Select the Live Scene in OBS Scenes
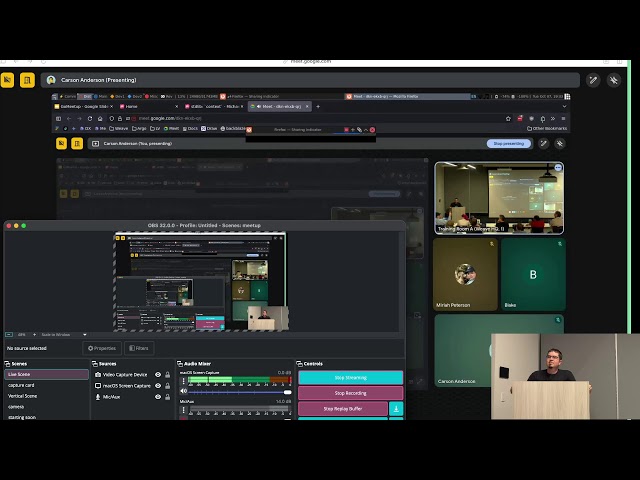The height and width of the screenshot is (480, 640). click(x=46, y=374)
